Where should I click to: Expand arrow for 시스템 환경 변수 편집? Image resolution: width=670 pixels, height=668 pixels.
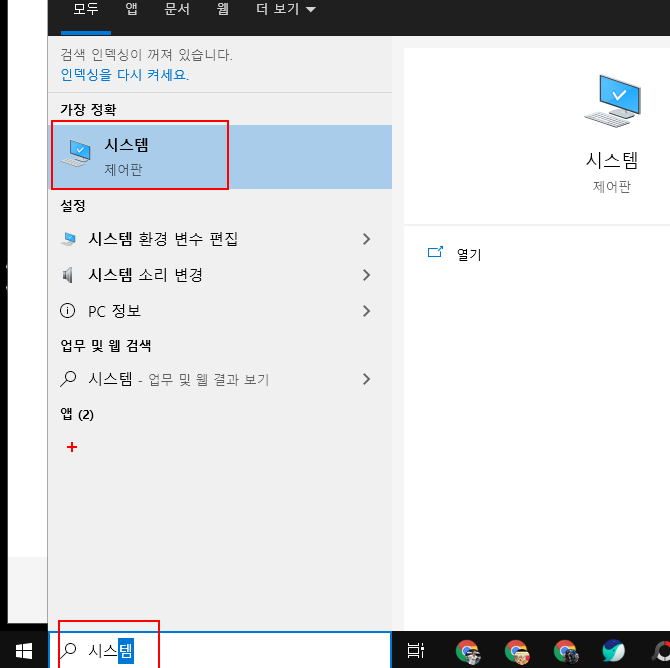point(366,239)
